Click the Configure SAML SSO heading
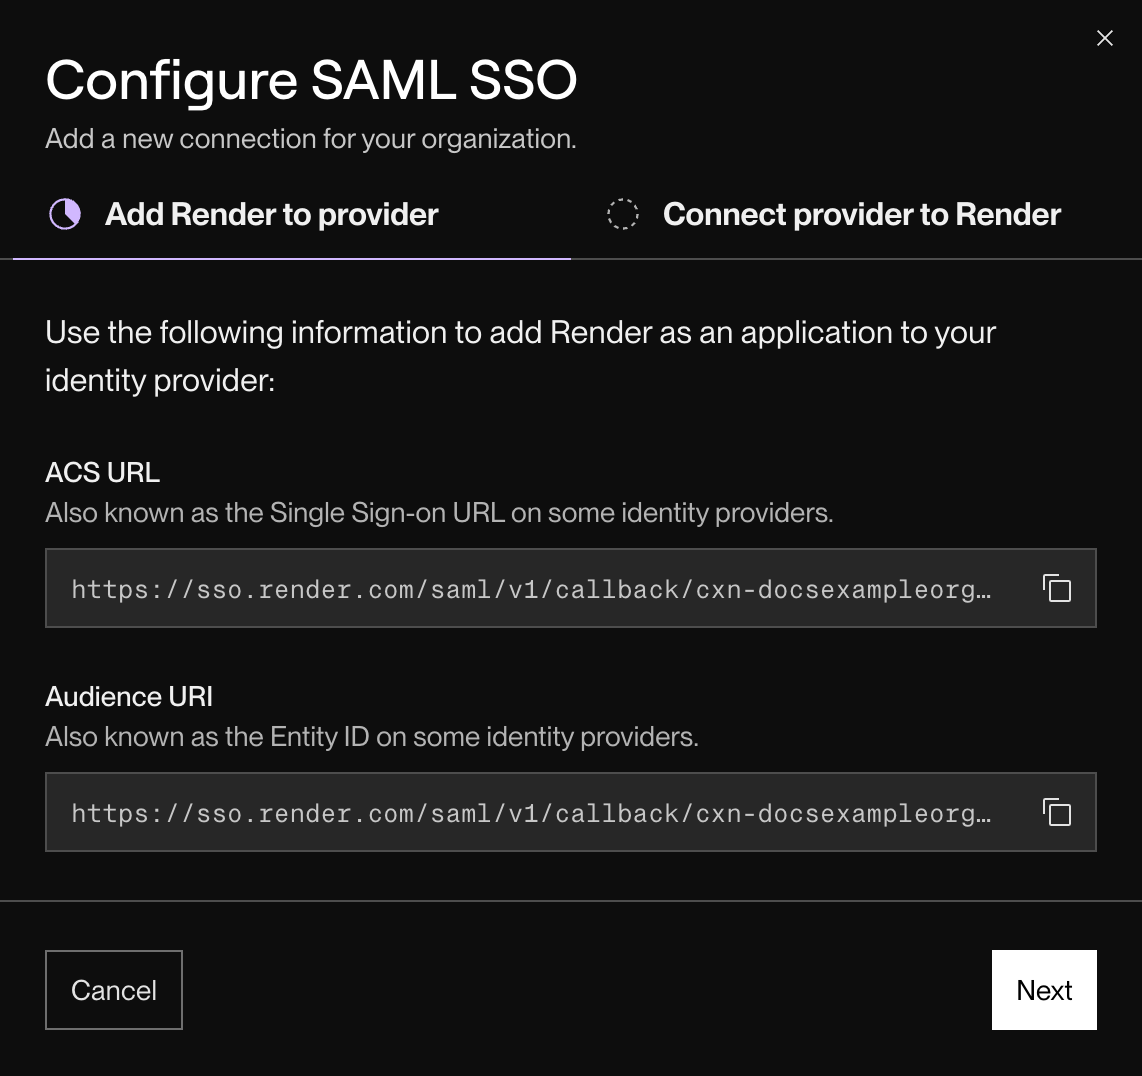The width and height of the screenshot is (1142, 1076). [311, 80]
